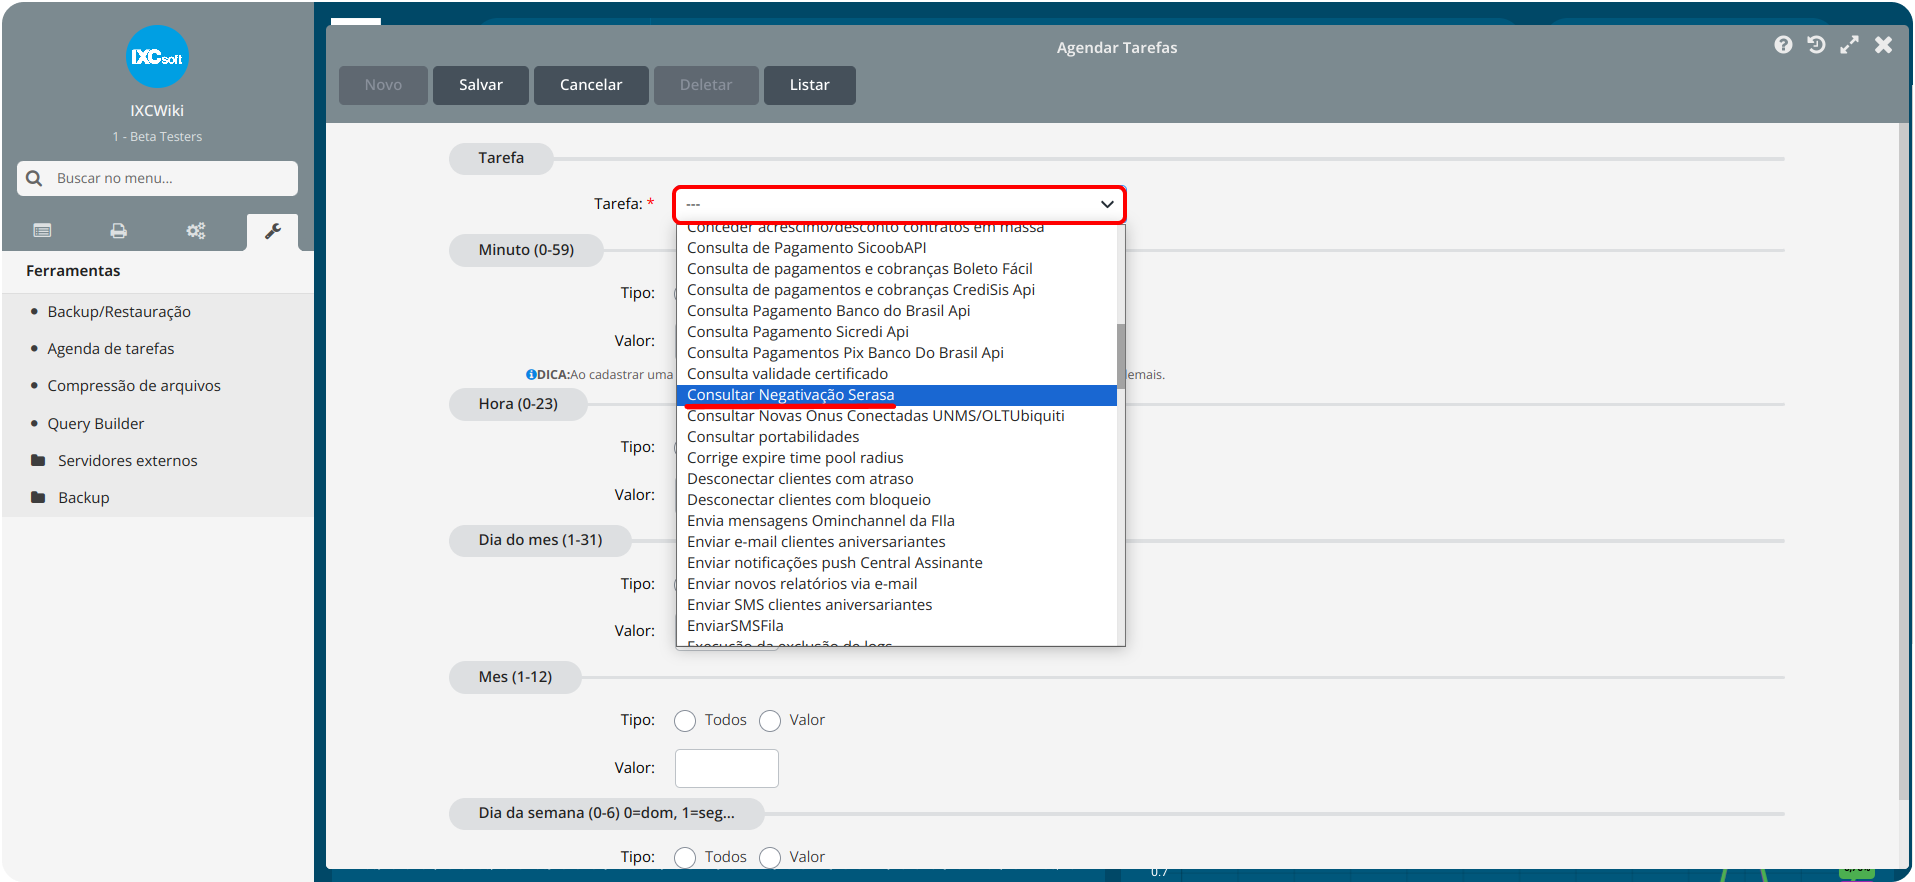Open Agenda de tarefas menu item

(x=111, y=348)
